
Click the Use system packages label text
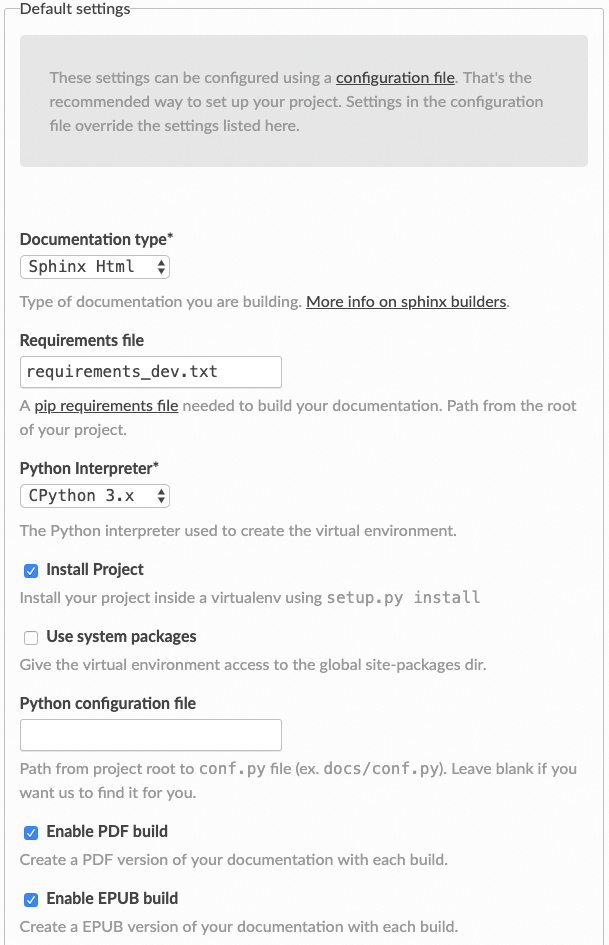click(x=121, y=636)
